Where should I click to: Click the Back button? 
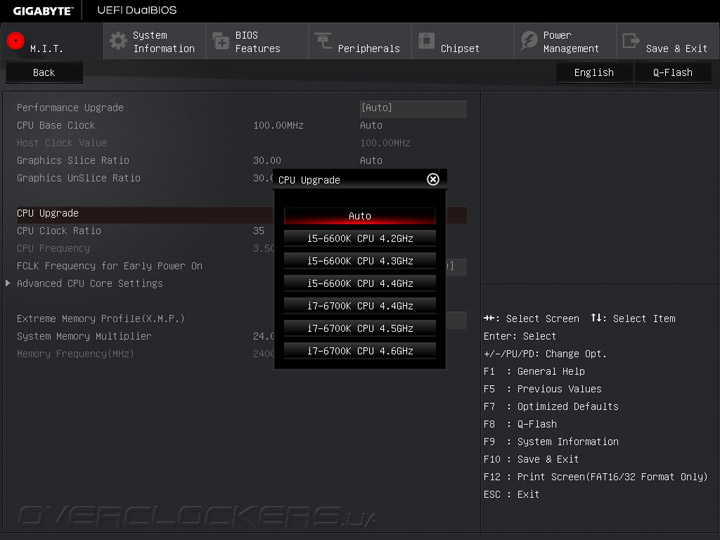pos(44,73)
